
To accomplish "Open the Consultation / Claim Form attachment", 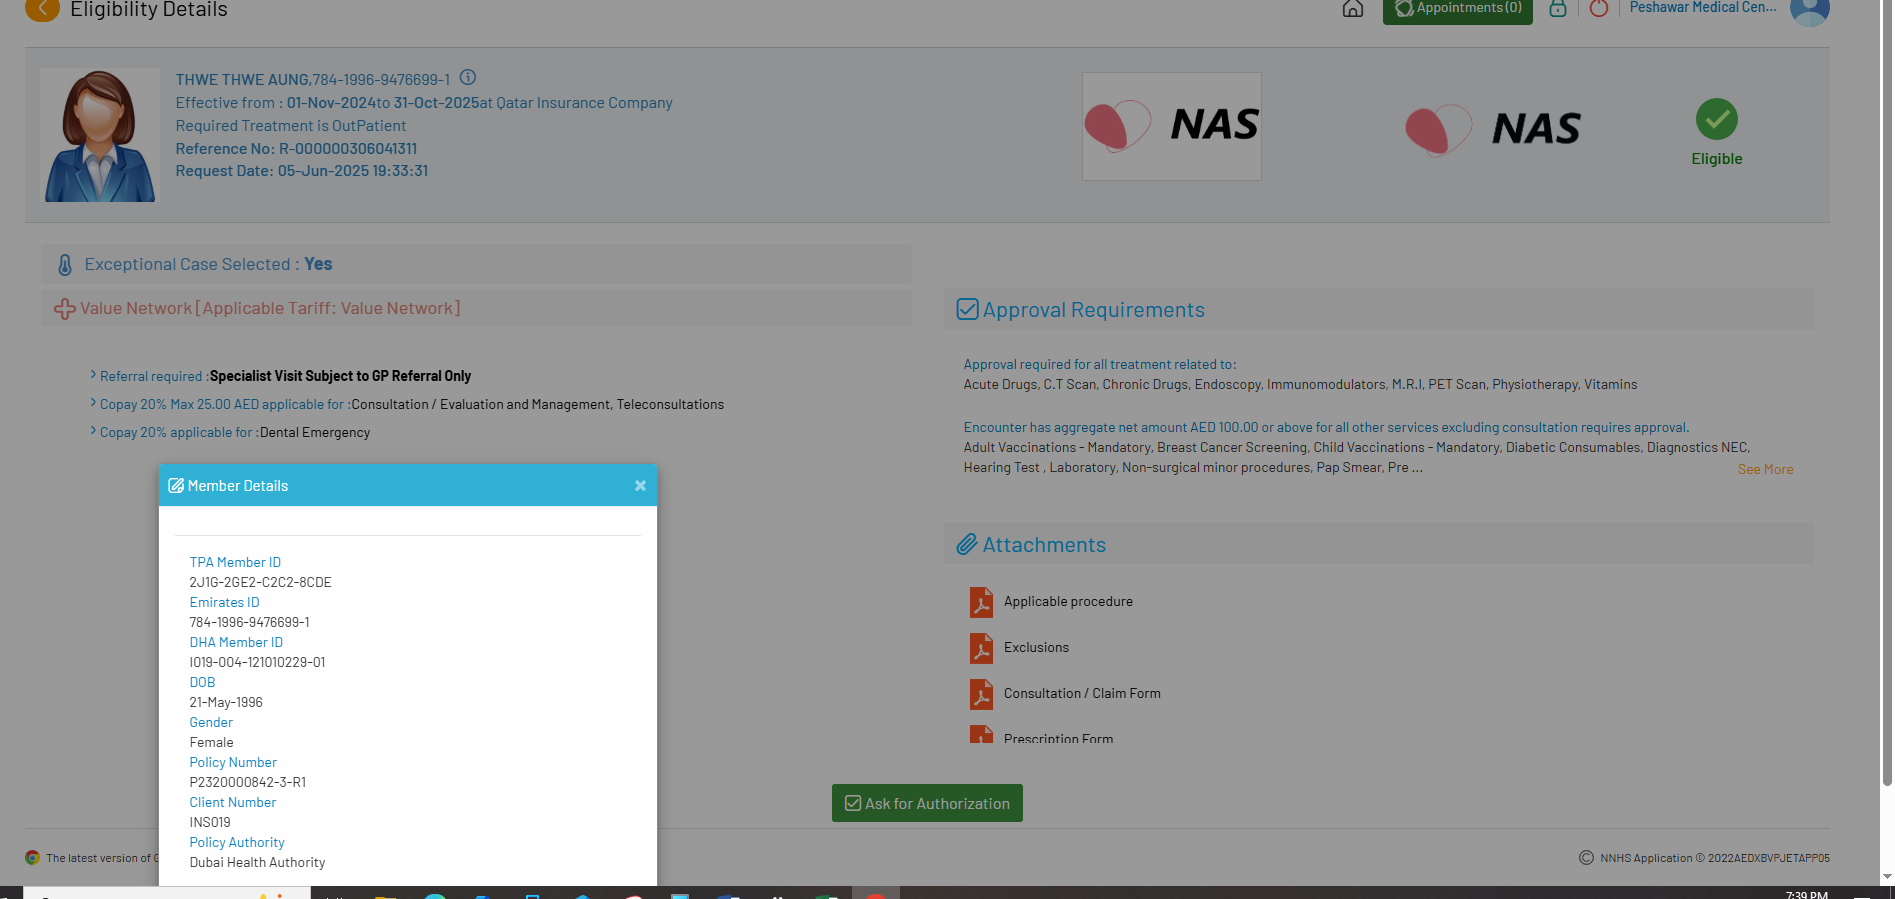I will coord(1082,693).
